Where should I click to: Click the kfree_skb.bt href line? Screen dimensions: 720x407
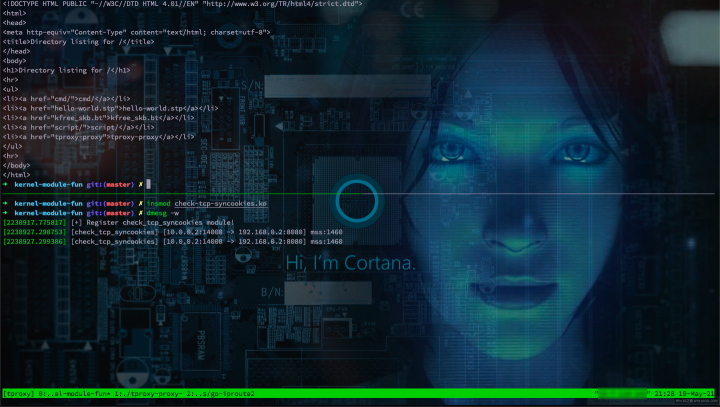coord(99,118)
